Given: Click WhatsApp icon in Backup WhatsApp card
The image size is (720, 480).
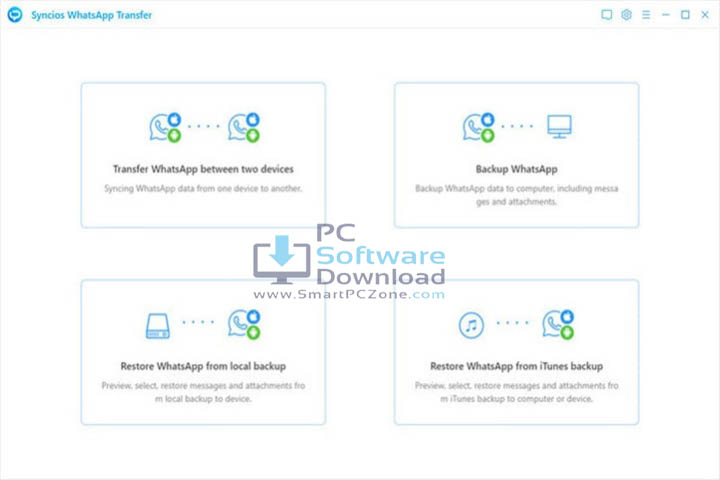Looking at the screenshot, I should [478, 127].
